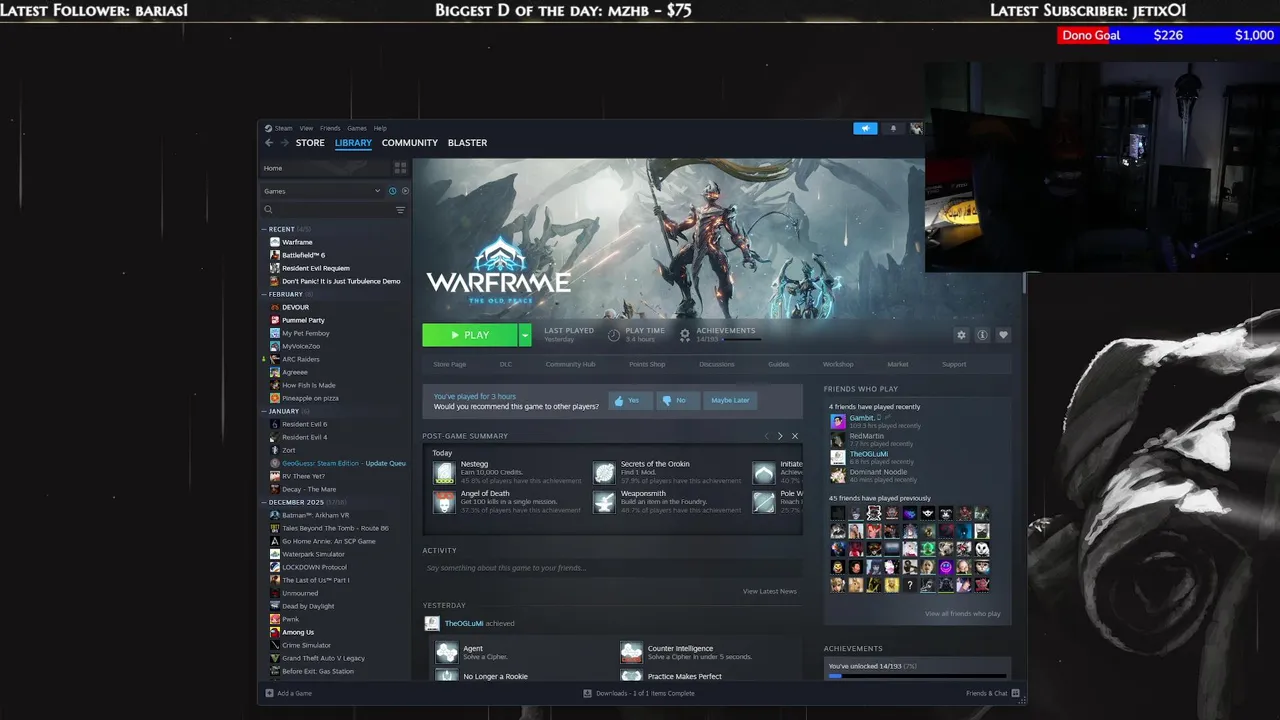Open RedMartin friend avatar

pos(838,439)
